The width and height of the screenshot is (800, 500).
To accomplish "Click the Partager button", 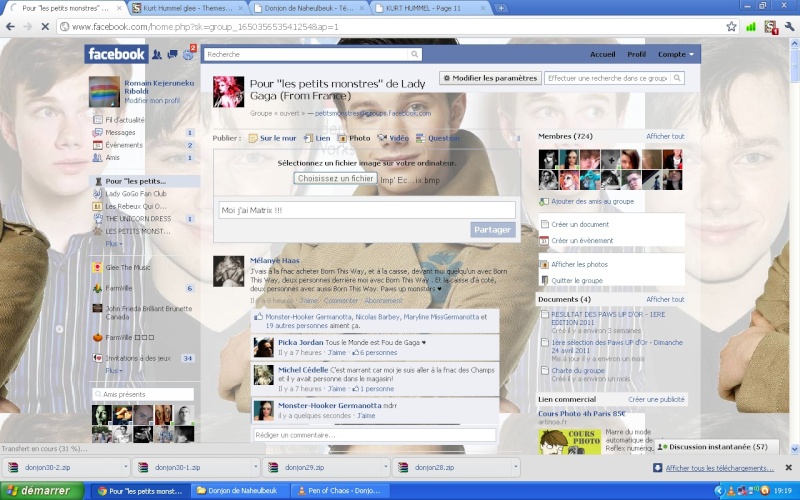I will [x=492, y=230].
